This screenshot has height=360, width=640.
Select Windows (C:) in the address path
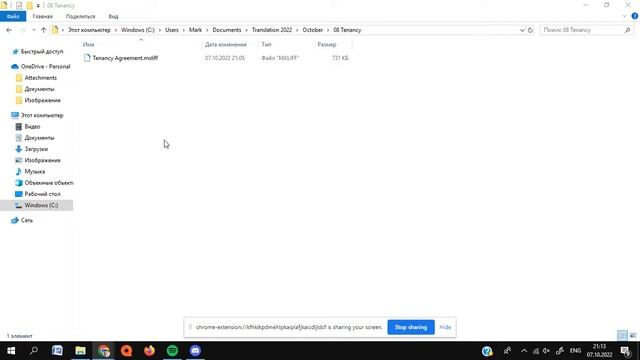pyautogui.click(x=138, y=30)
